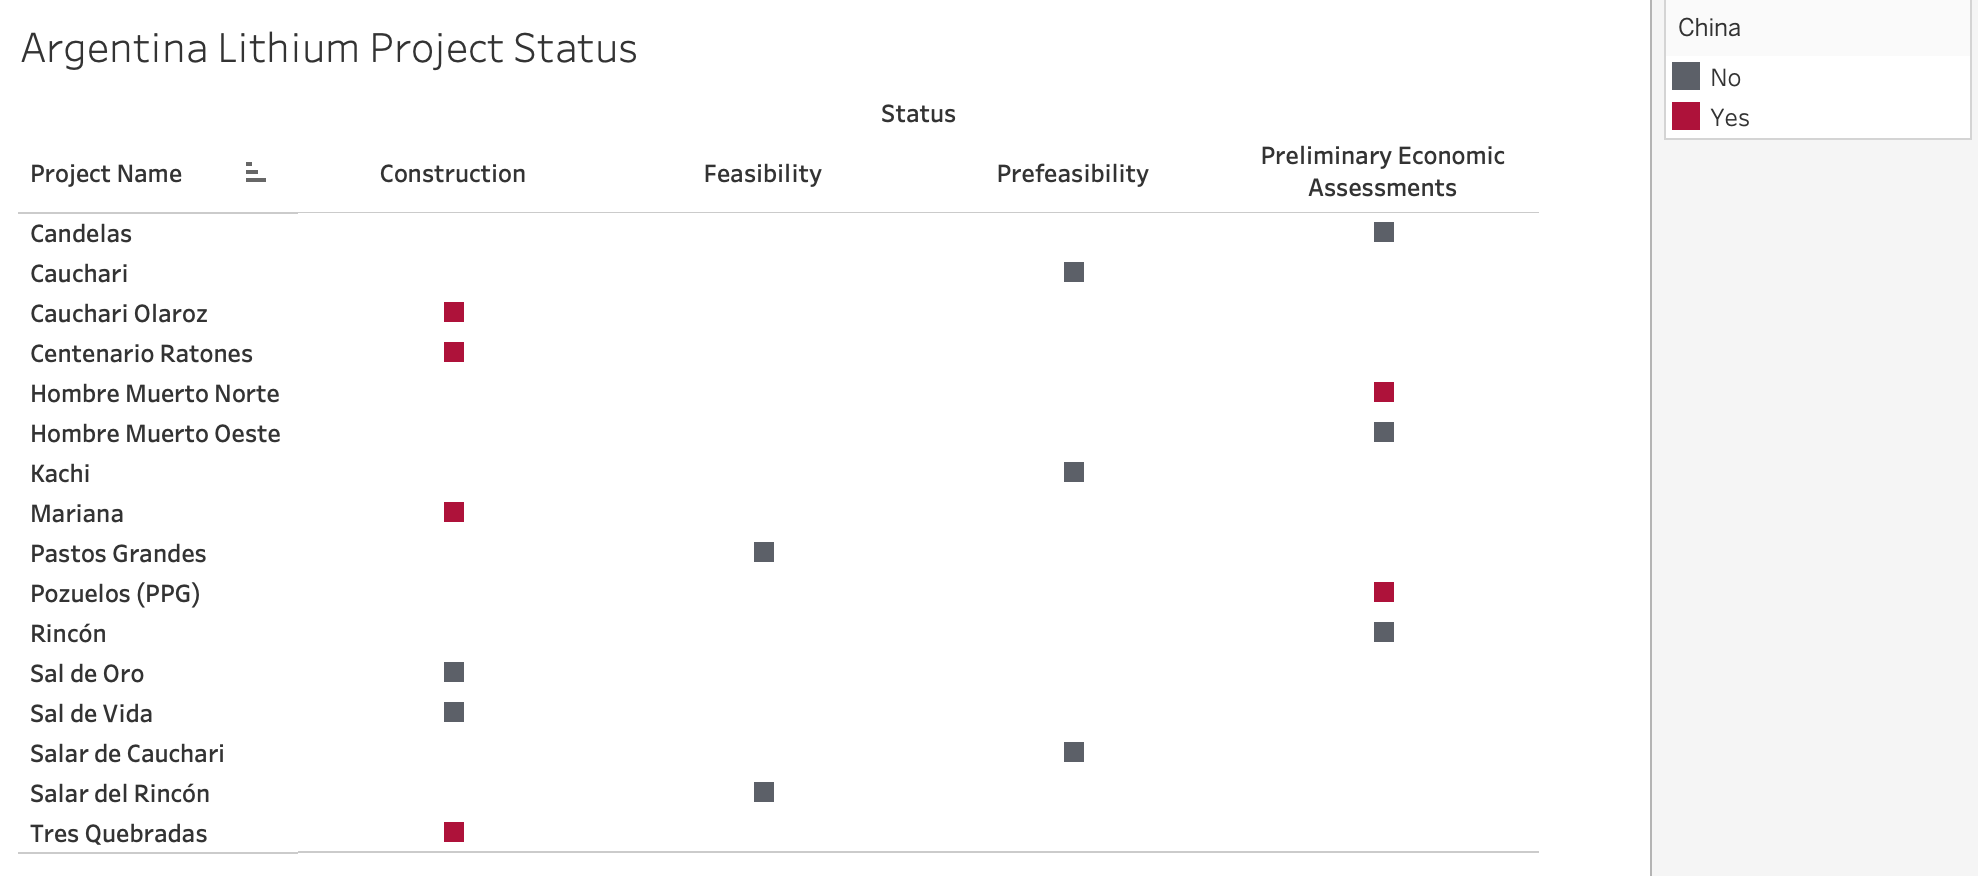Click the Project Name field header

[106, 174]
